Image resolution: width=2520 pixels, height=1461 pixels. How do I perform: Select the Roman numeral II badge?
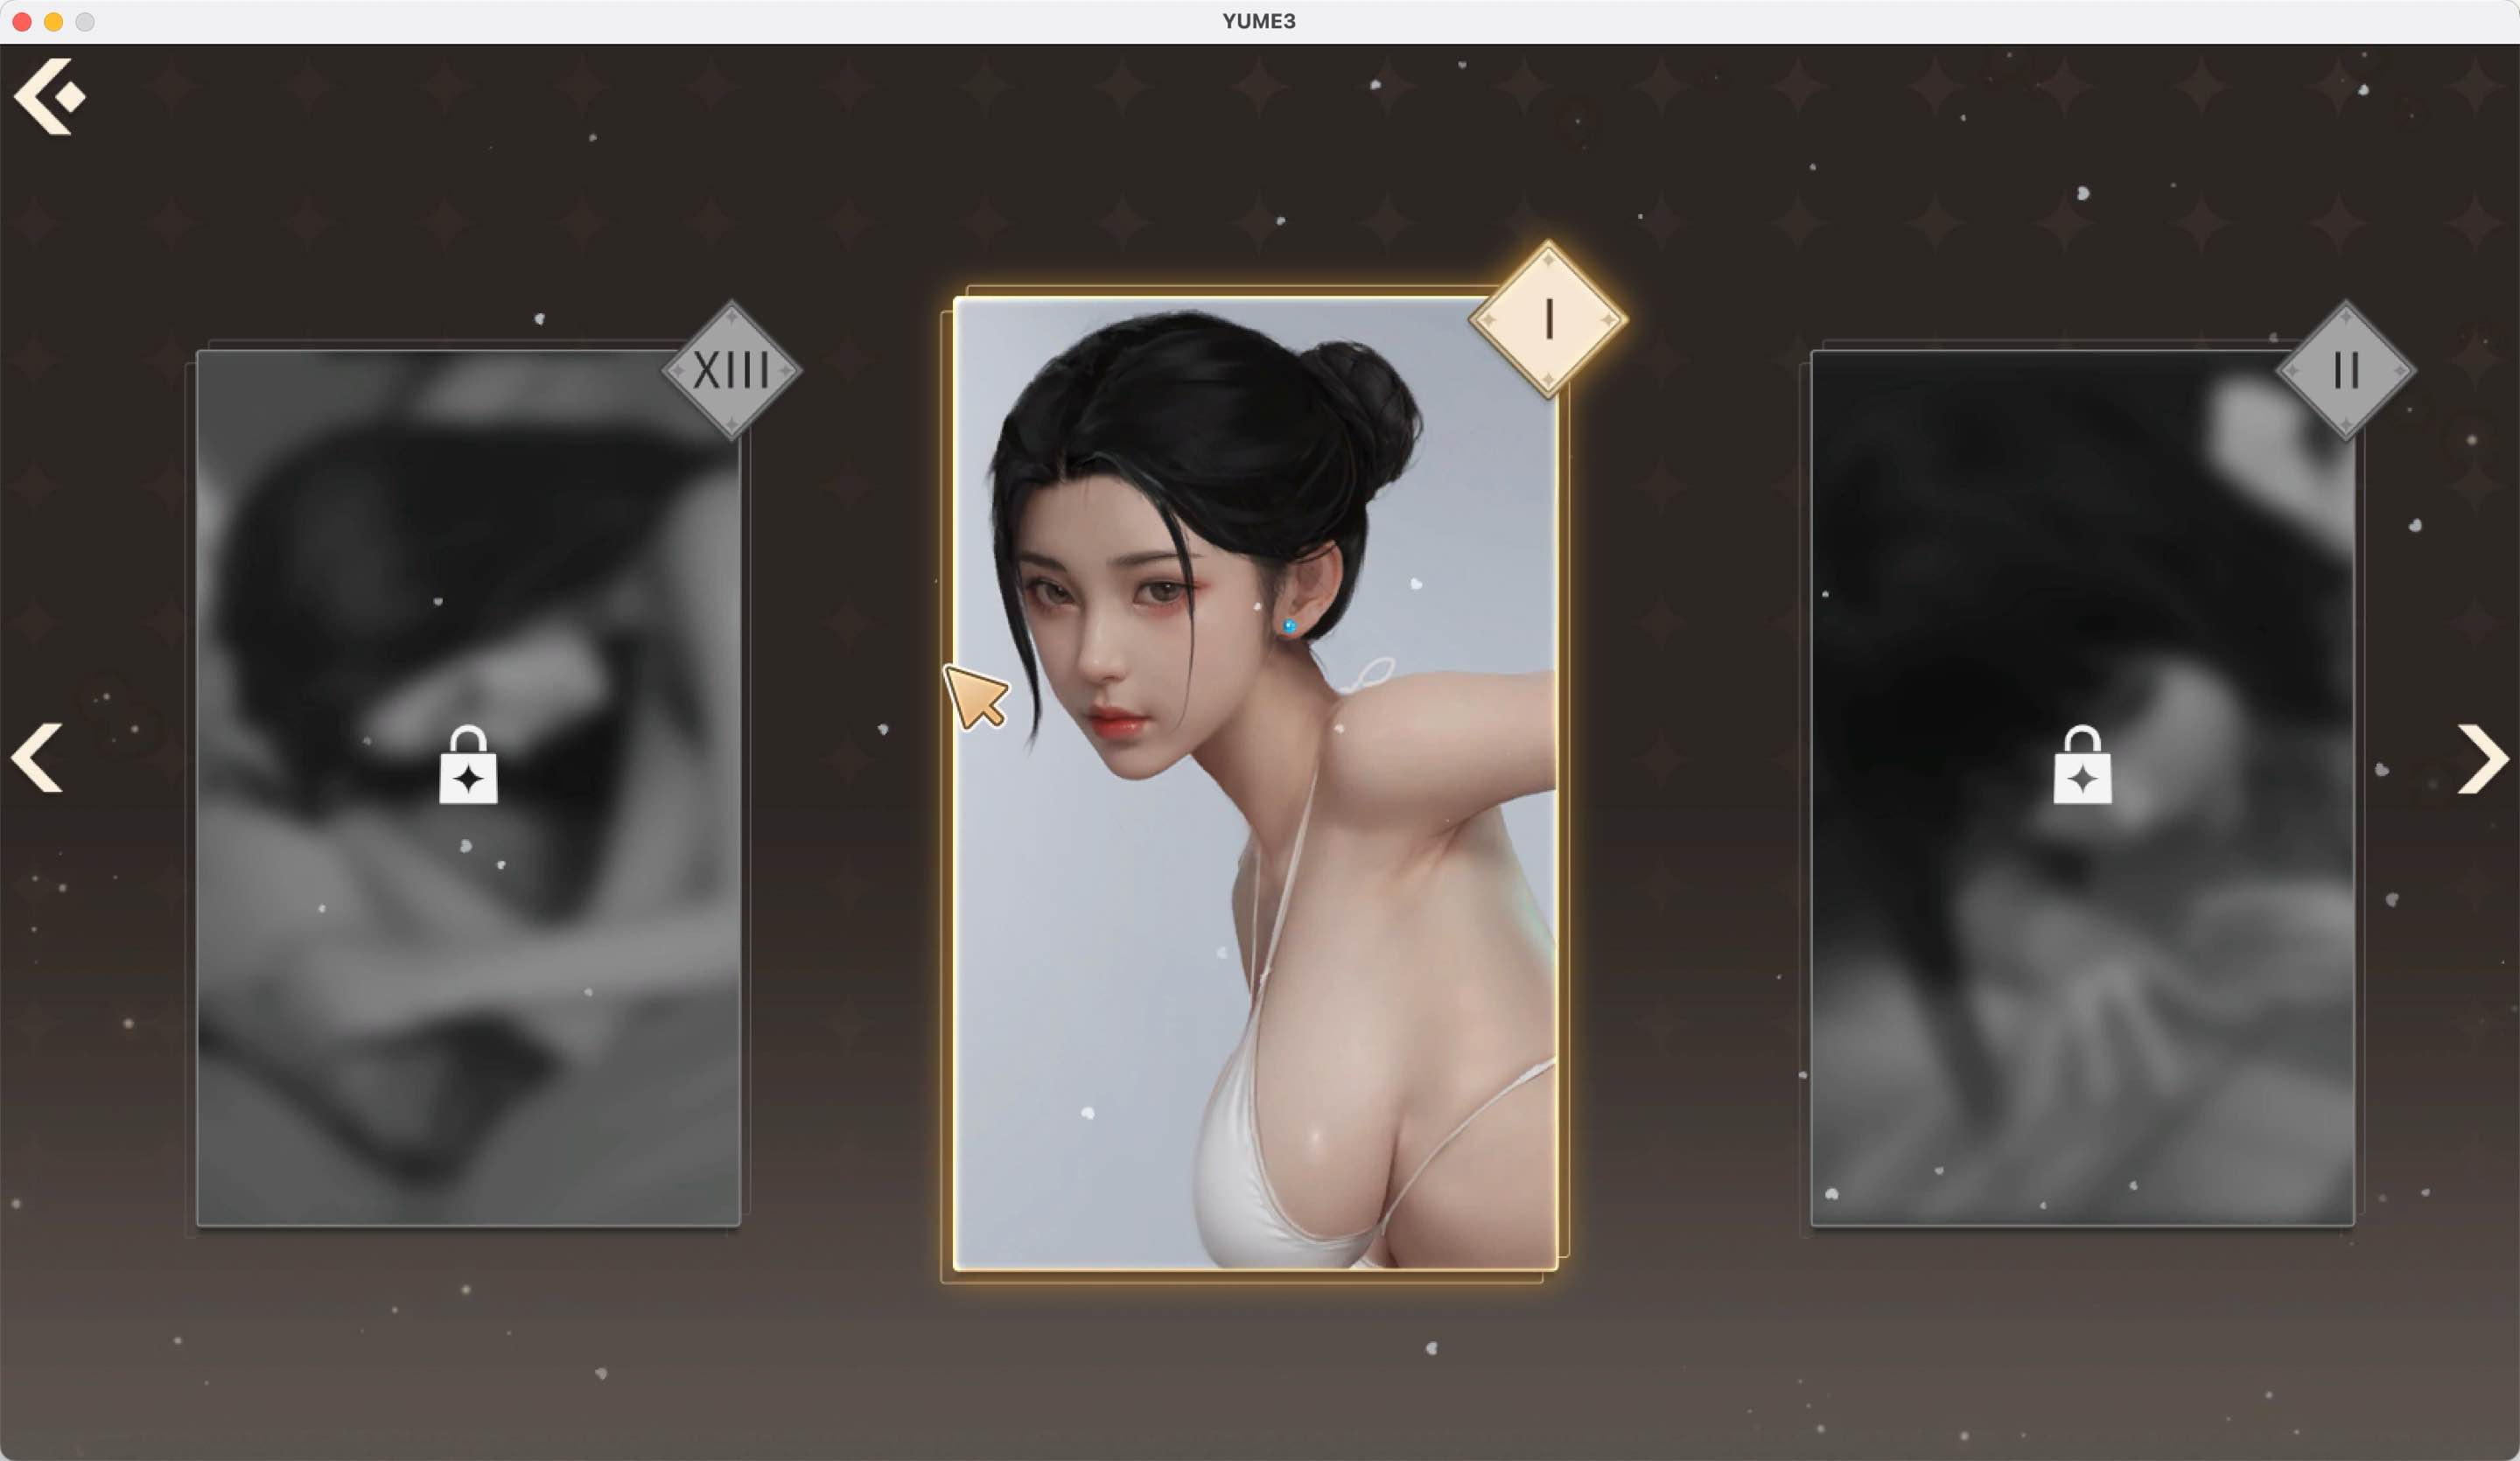pos(2345,372)
